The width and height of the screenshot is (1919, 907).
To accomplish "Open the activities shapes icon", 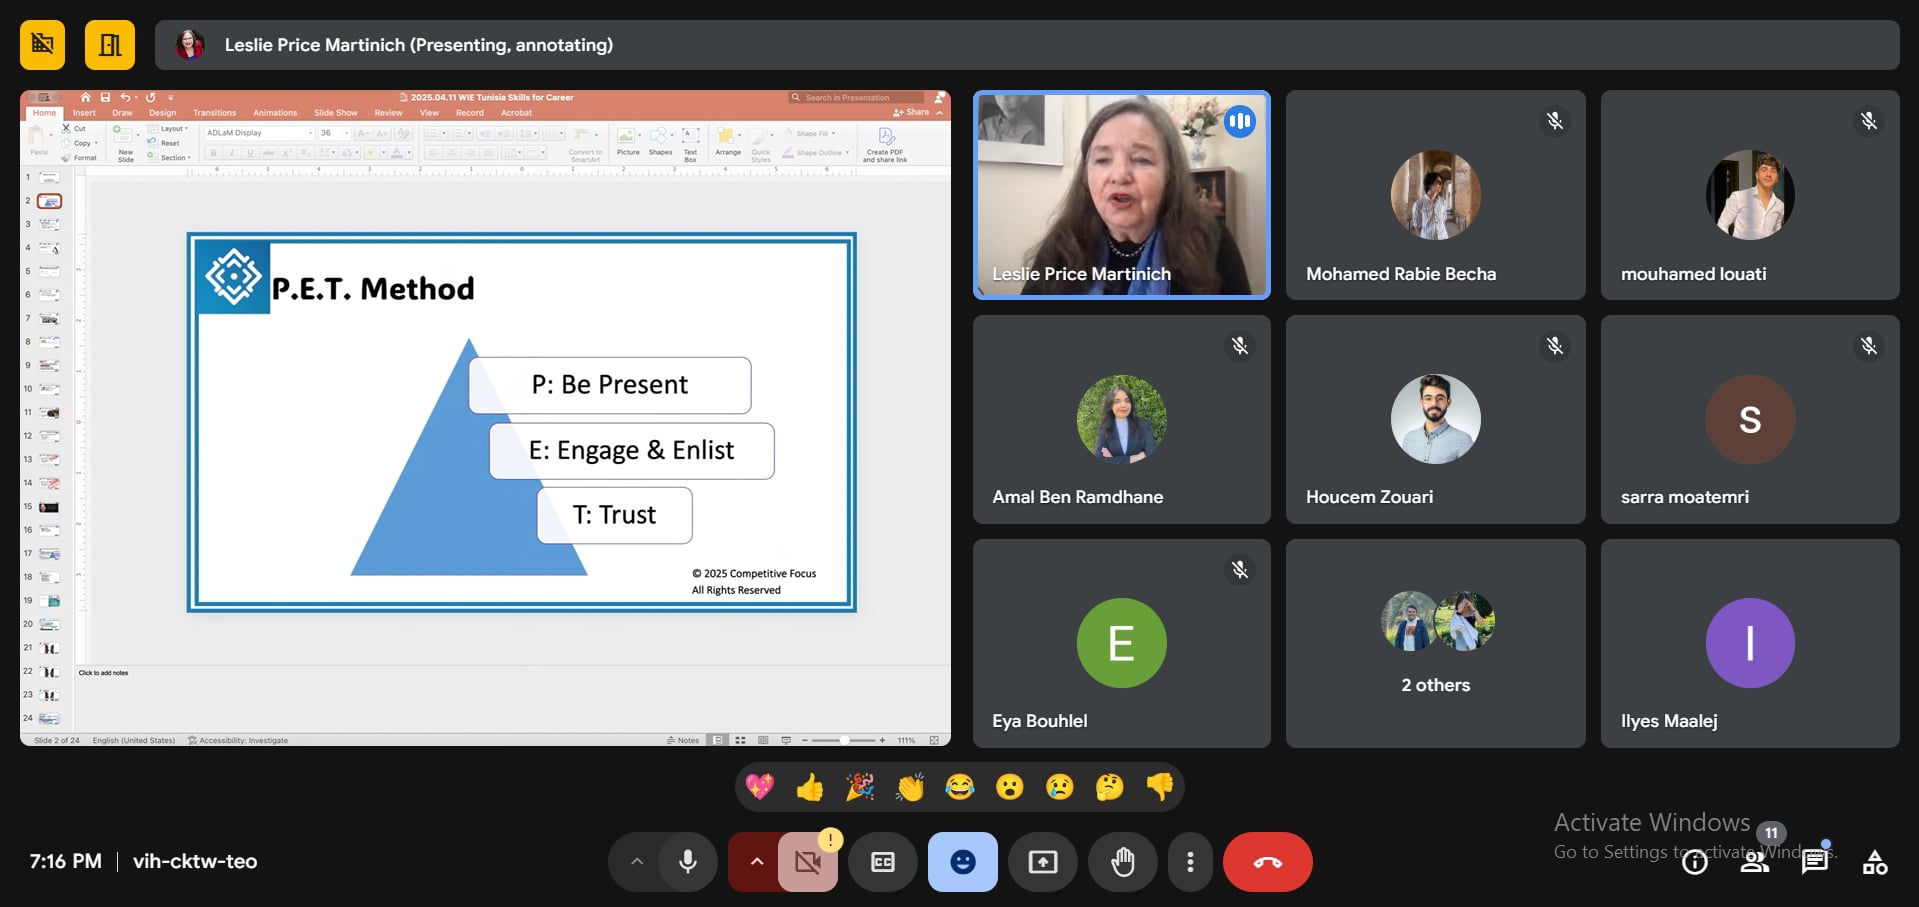I will tap(1874, 862).
